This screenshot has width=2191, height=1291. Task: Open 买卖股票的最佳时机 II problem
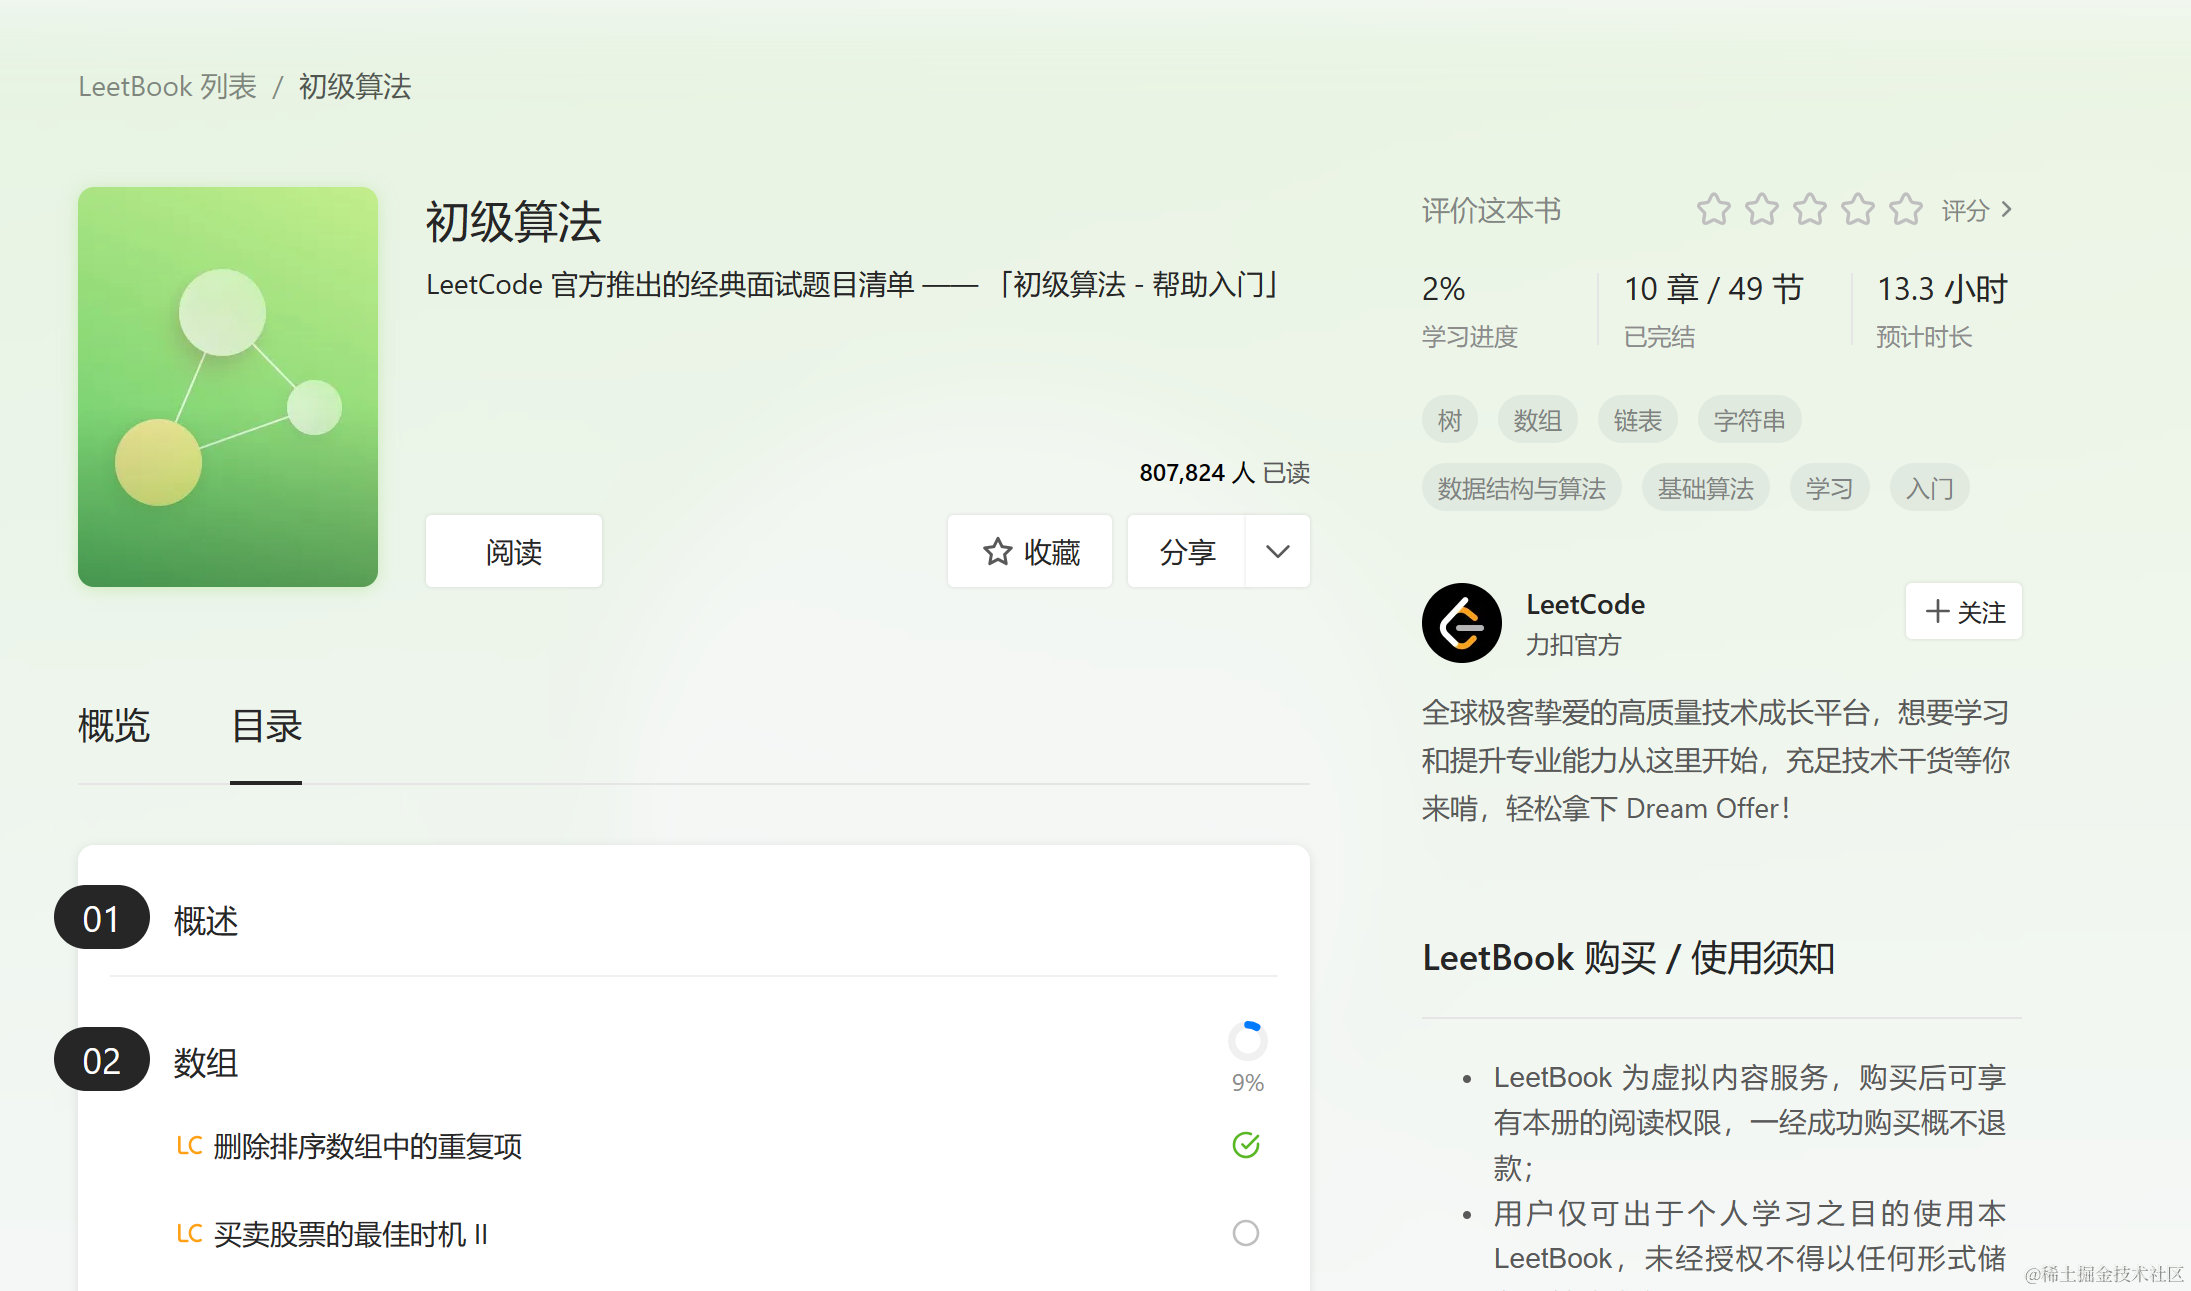click(351, 1234)
